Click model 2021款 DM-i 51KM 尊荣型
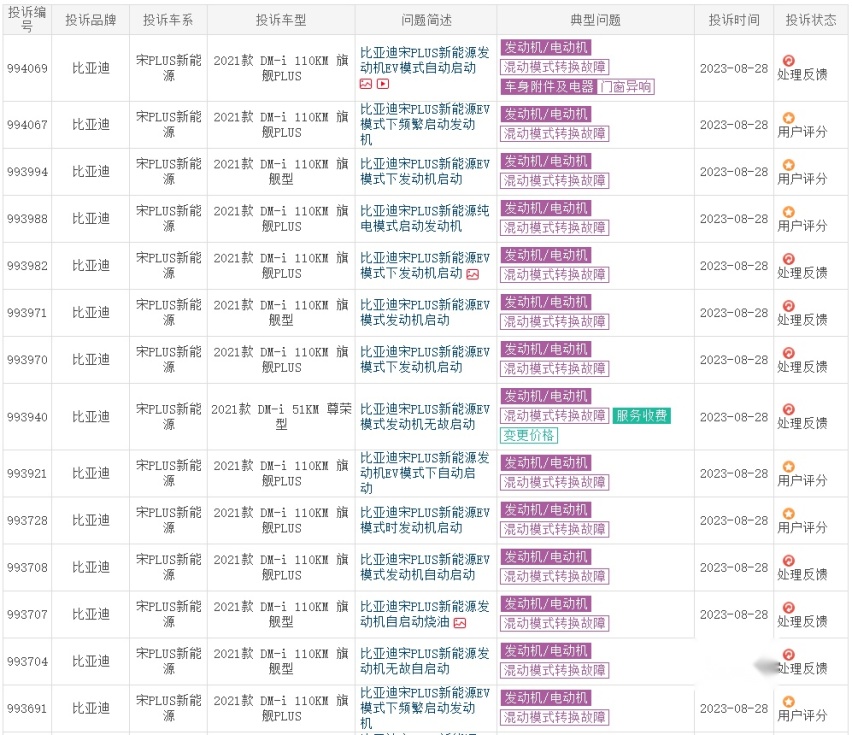The height and width of the screenshot is (735, 852). pos(281,417)
